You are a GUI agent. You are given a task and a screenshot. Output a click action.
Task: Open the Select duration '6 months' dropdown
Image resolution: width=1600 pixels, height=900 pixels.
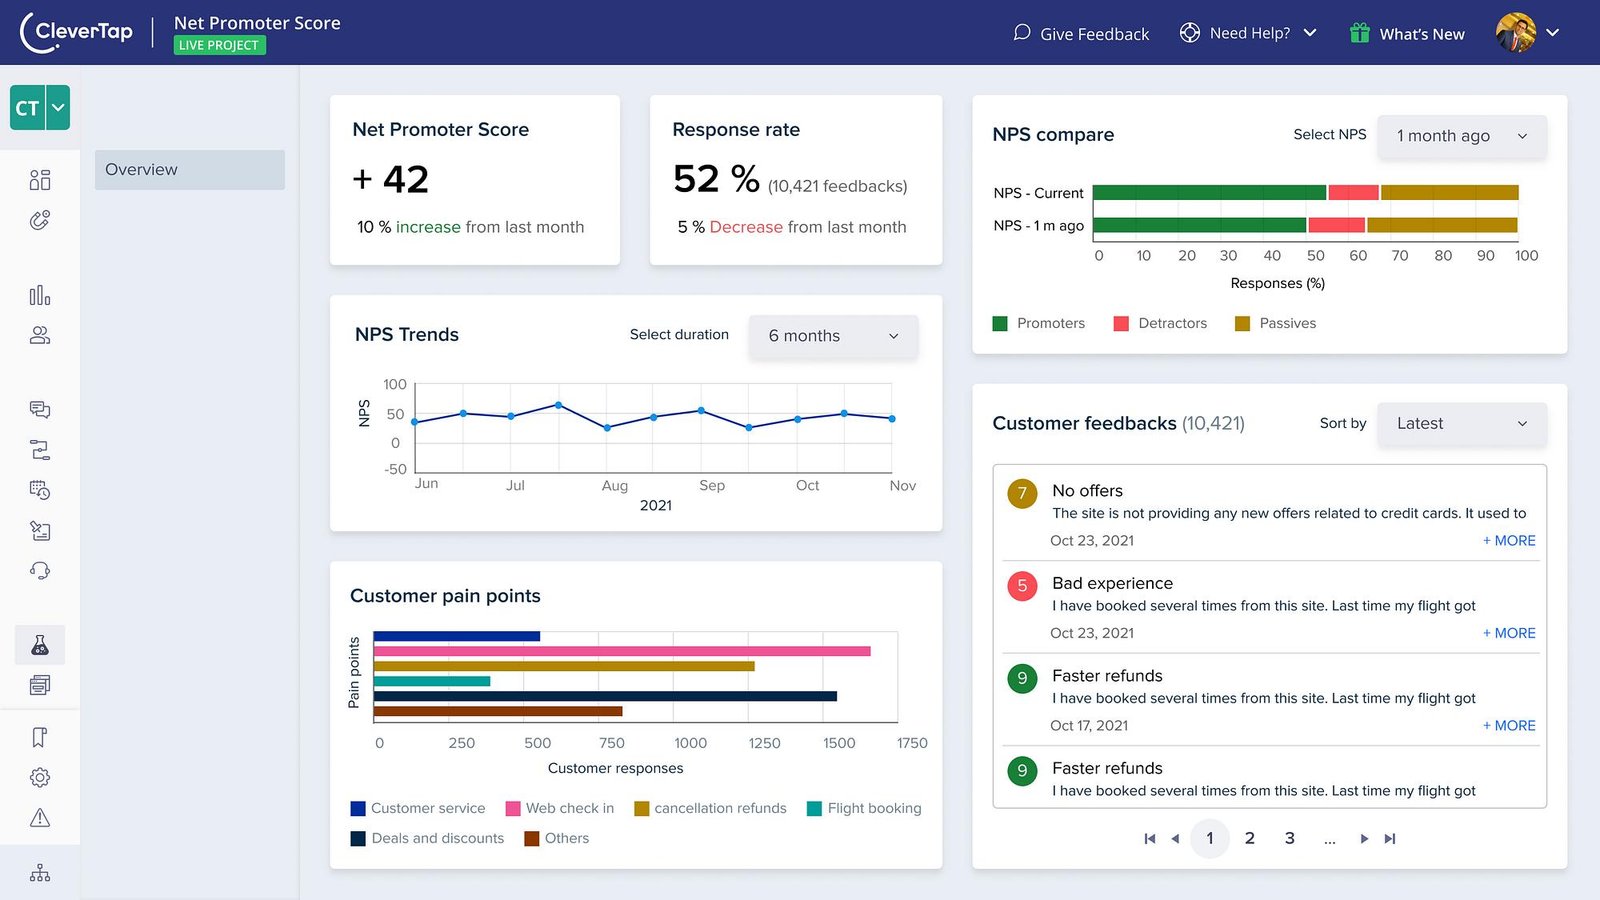tap(833, 336)
